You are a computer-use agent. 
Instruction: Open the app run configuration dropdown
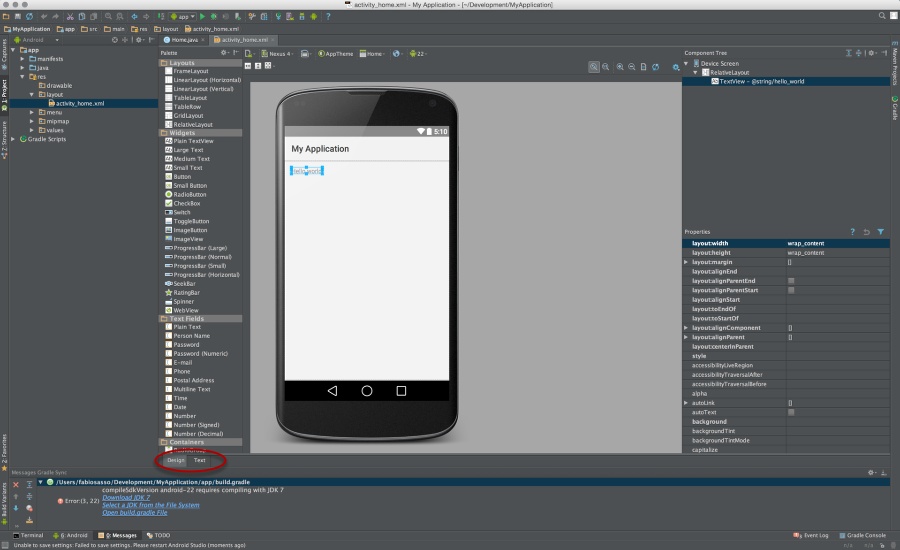[x=183, y=17]
